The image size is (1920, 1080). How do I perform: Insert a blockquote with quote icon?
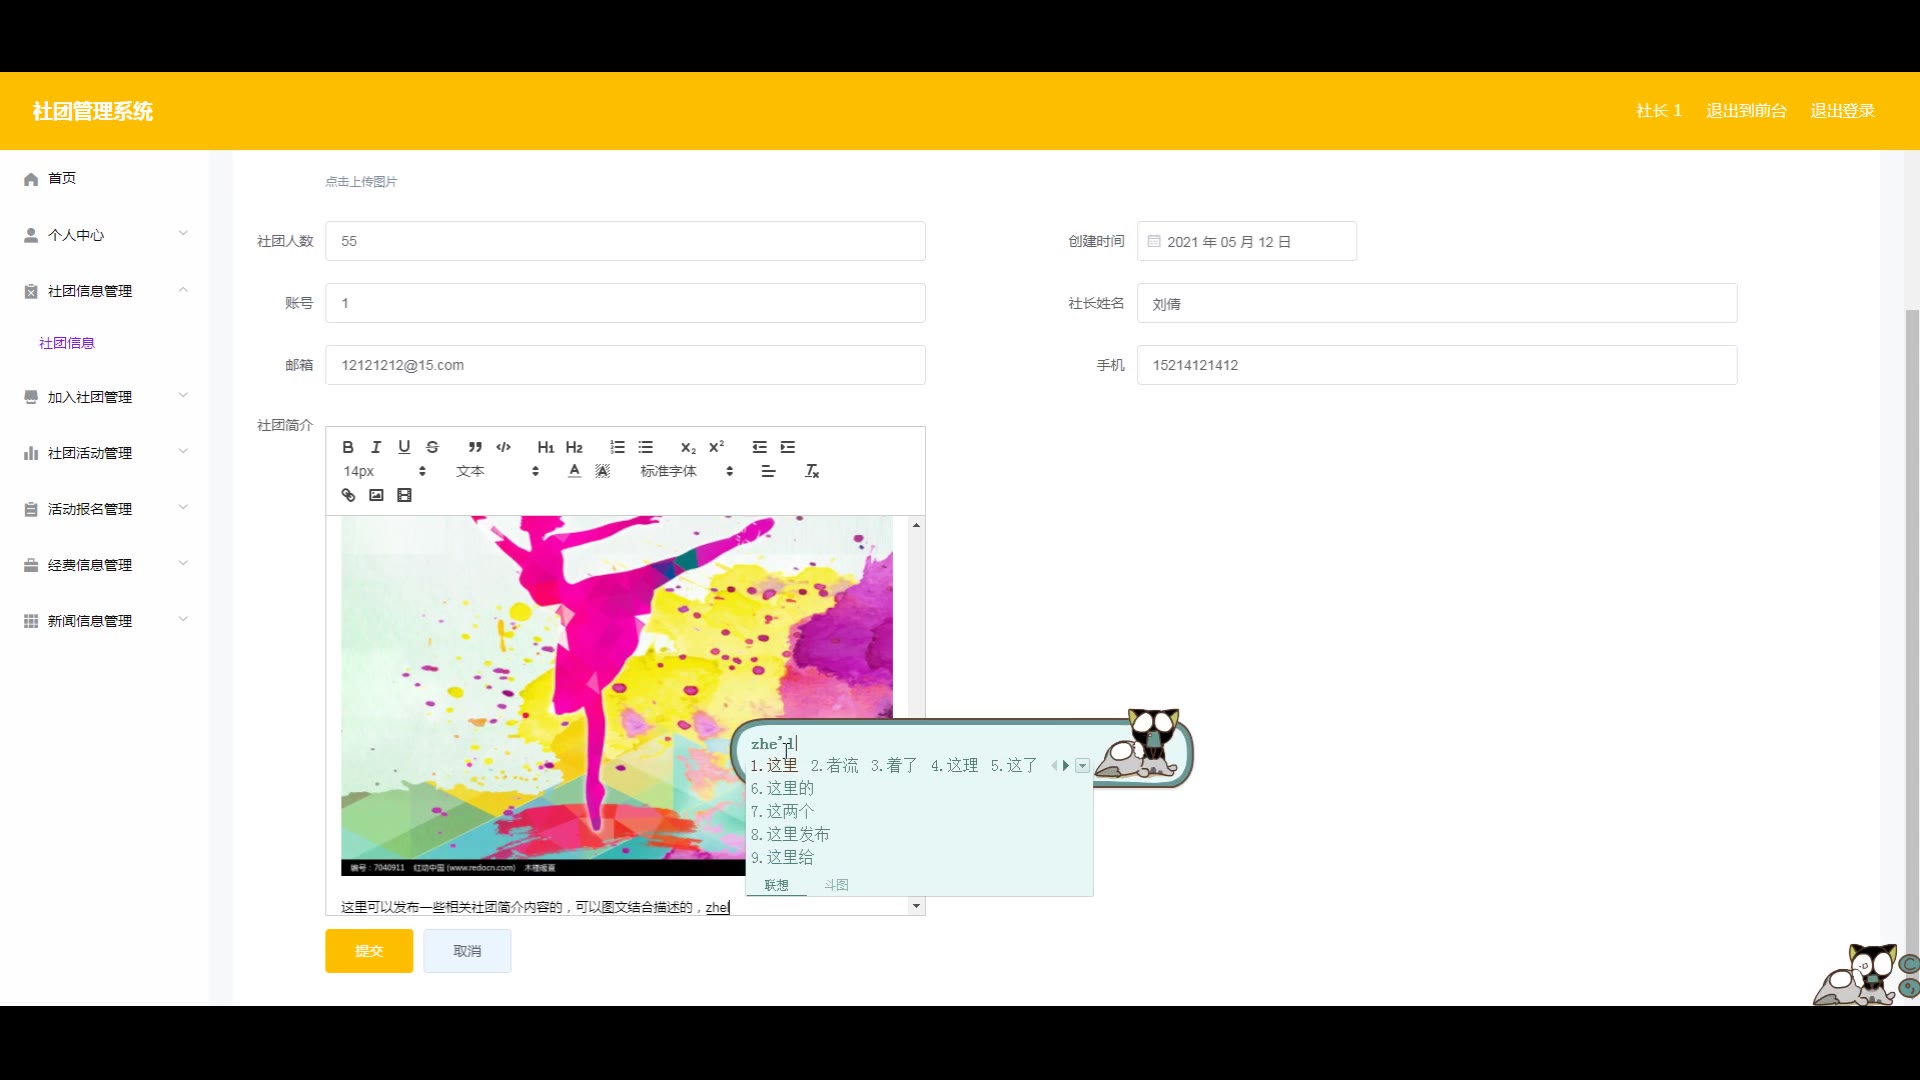(475, 447)
